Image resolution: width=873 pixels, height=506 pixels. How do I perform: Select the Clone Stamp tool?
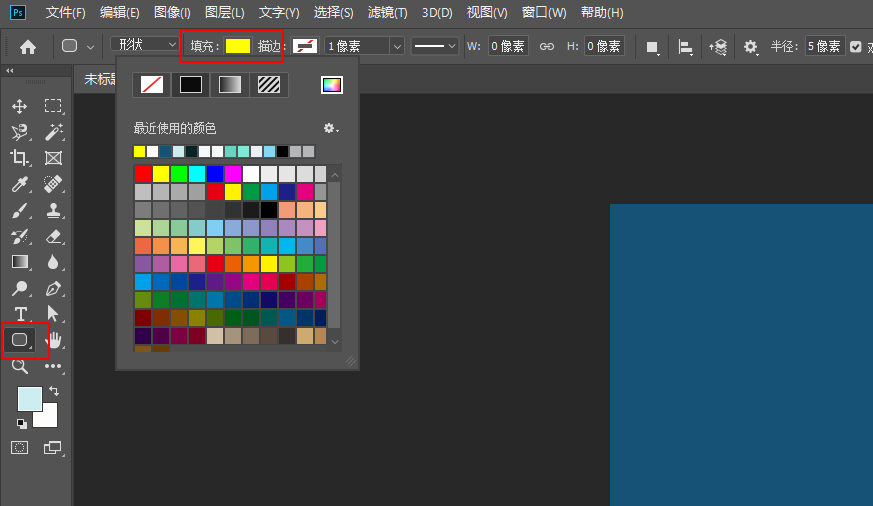click(x=53, y=210)
